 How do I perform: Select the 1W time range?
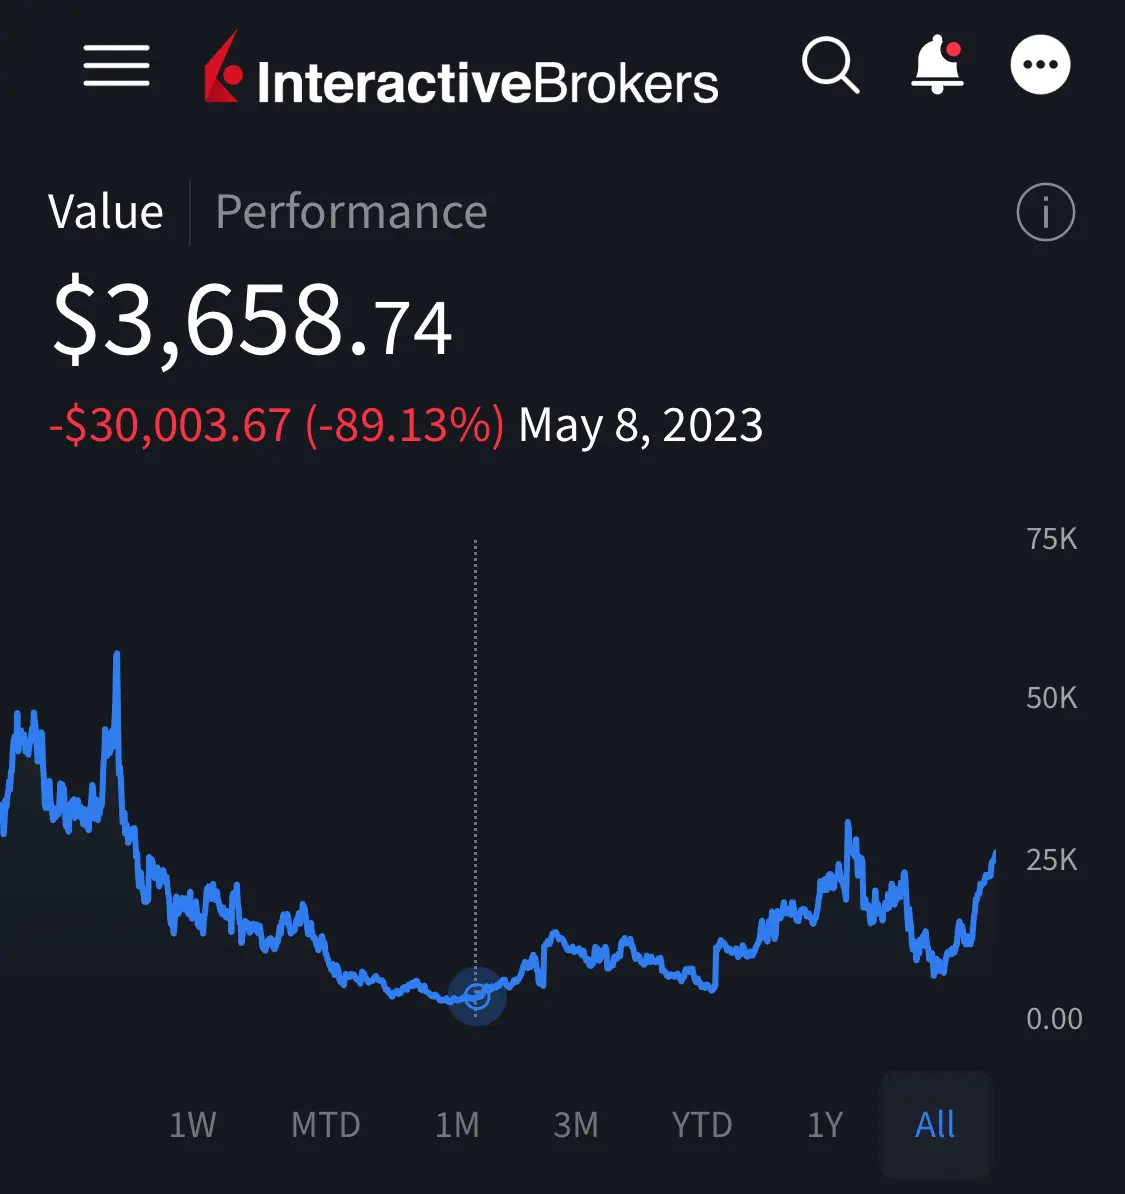point(193,1125)
